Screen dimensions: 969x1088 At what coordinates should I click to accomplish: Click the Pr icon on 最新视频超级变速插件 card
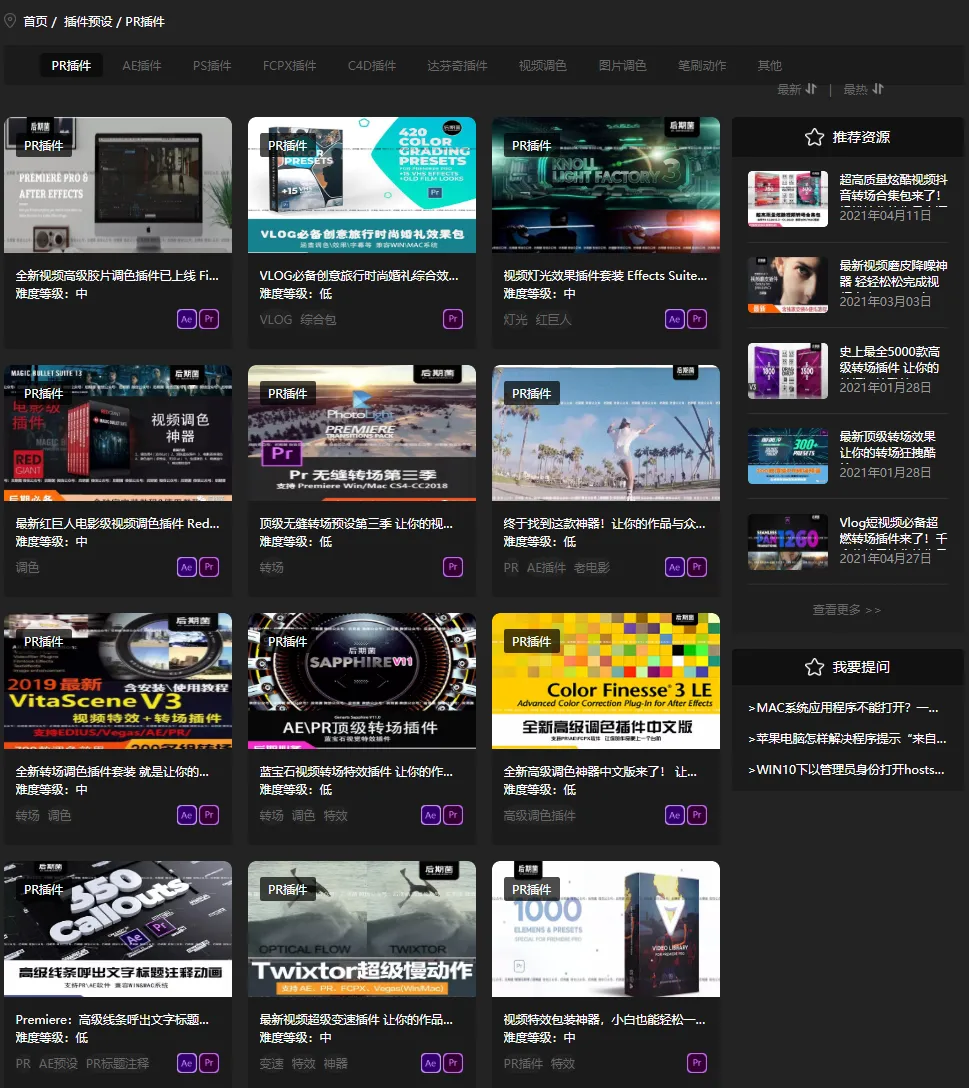tap(453, 1063)
